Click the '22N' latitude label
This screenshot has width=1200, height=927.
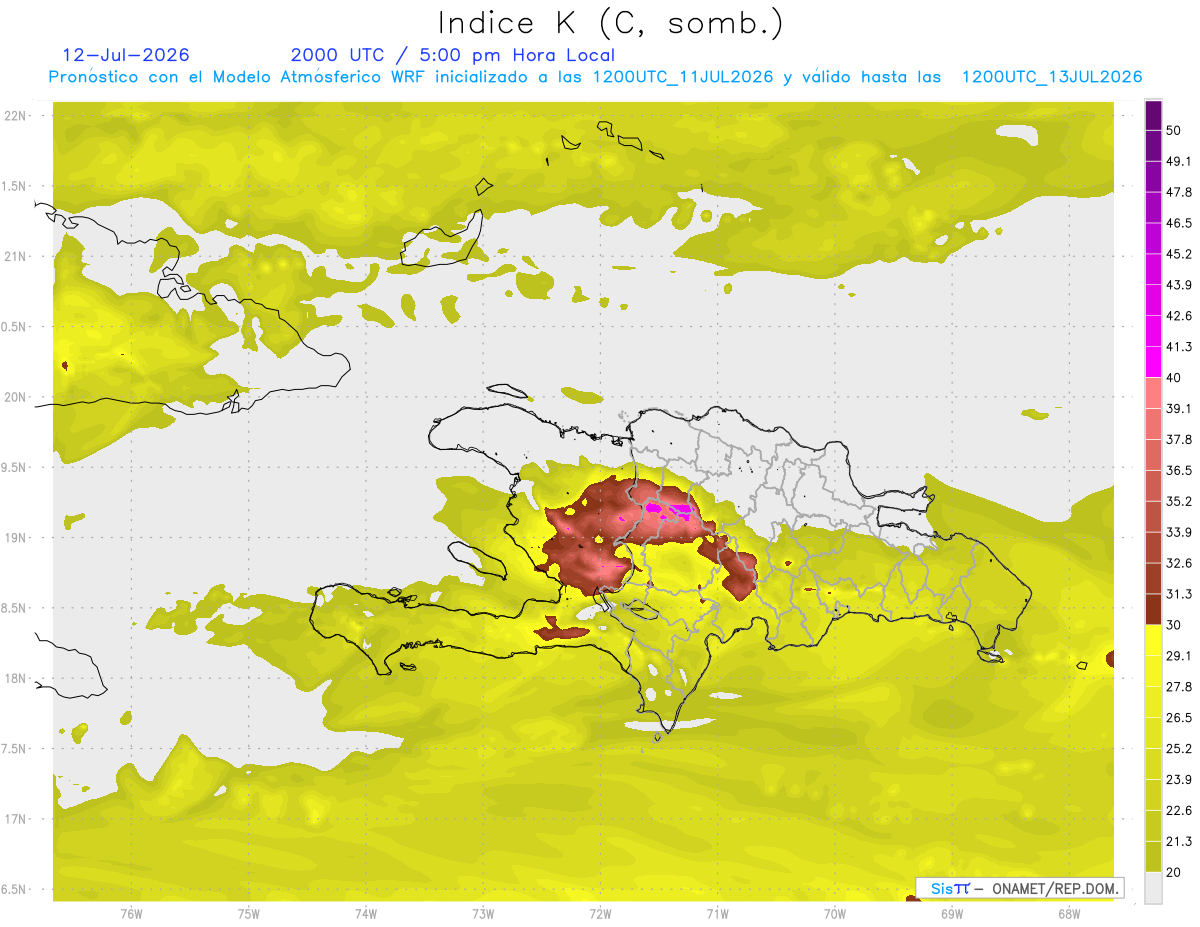click(15, 116)
